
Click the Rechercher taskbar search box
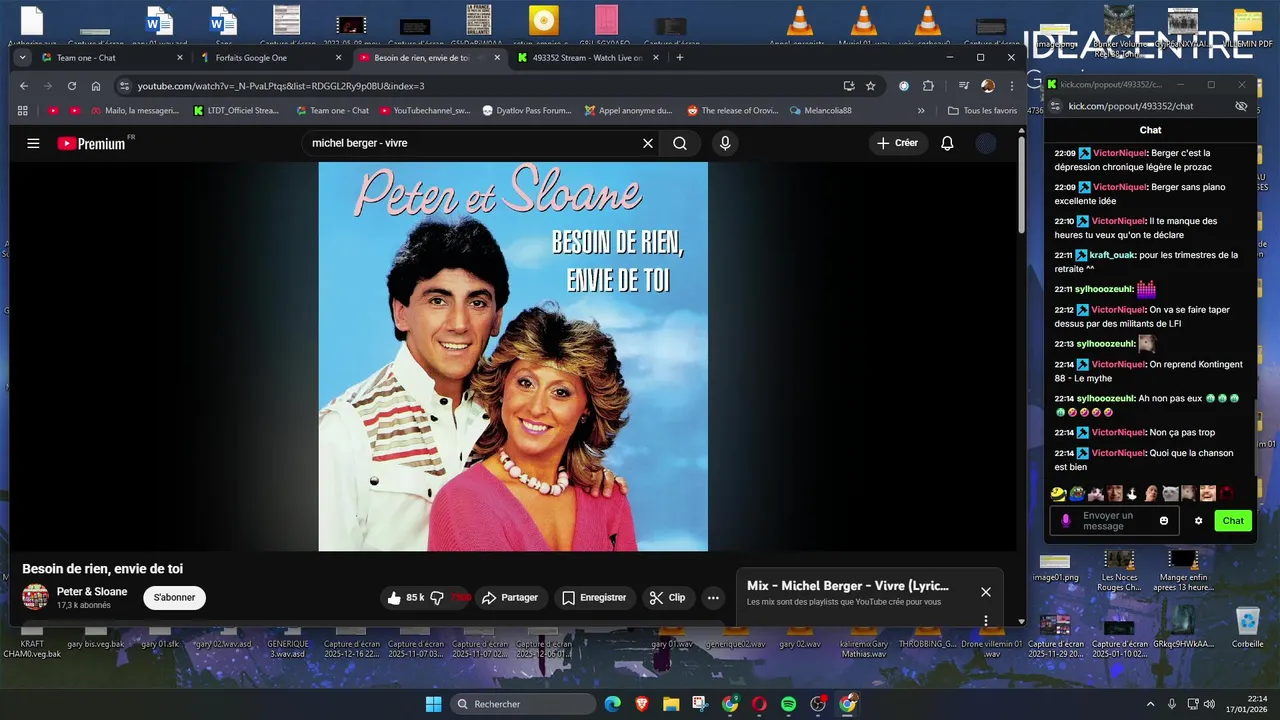525,704
